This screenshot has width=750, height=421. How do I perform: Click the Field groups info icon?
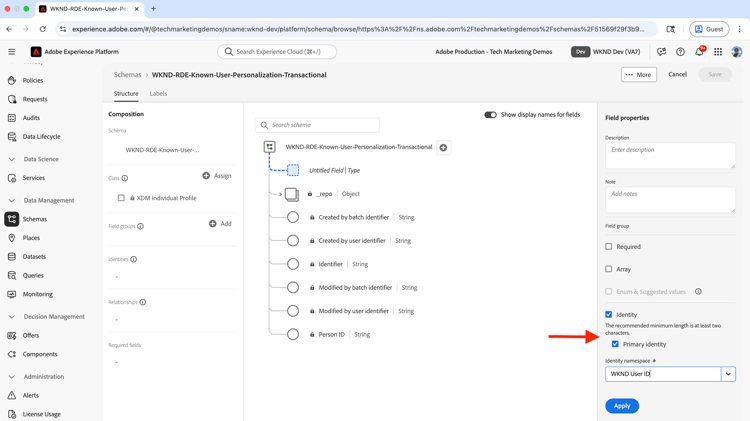click(141, 226)
